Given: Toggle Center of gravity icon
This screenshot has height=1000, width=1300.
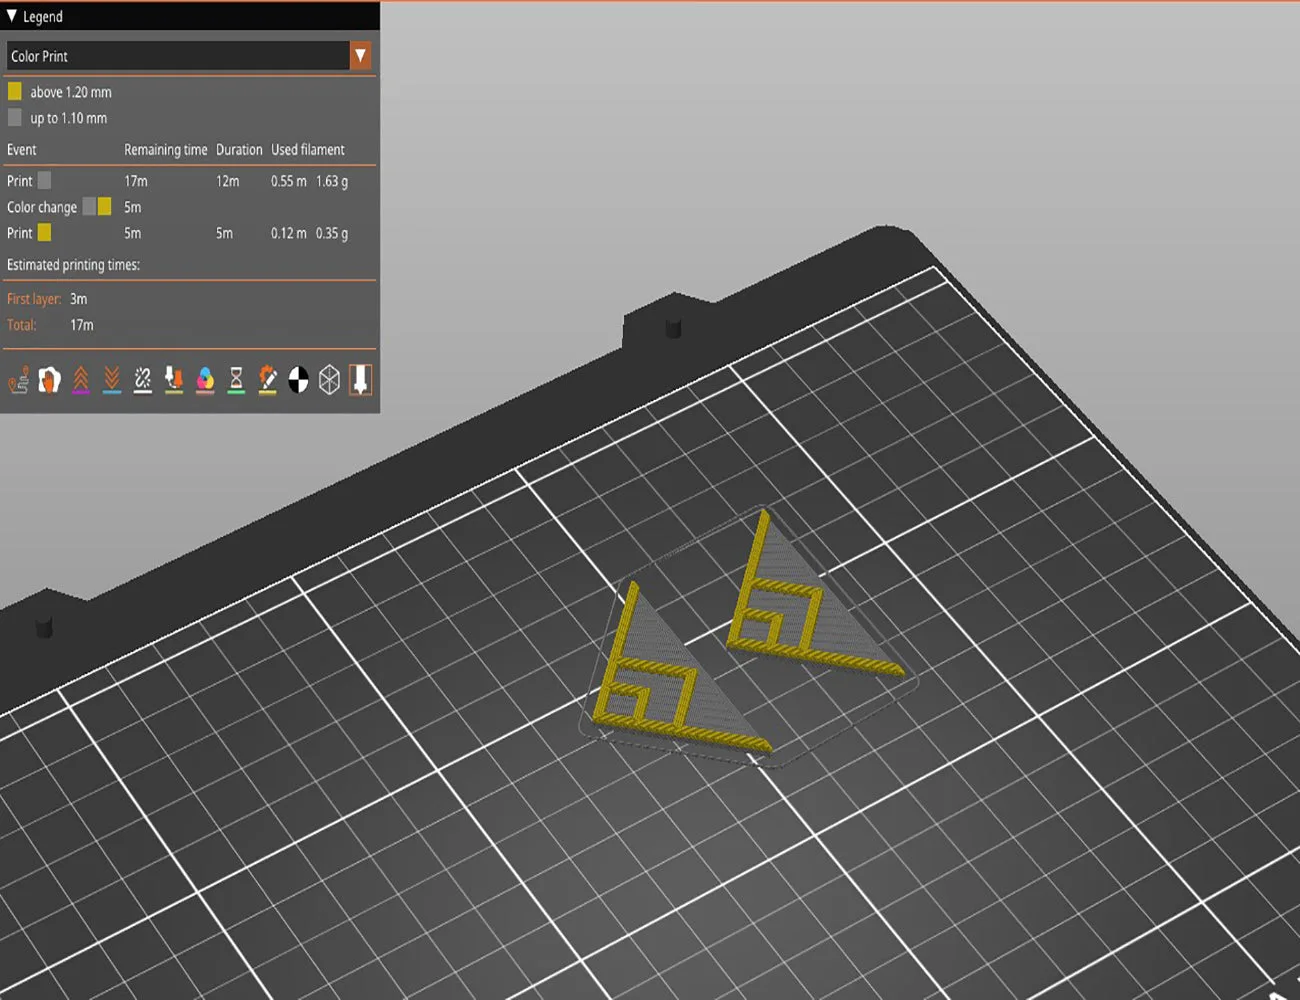Looking at the screenshot, I should pyautogui.click(x=298, y=380).
